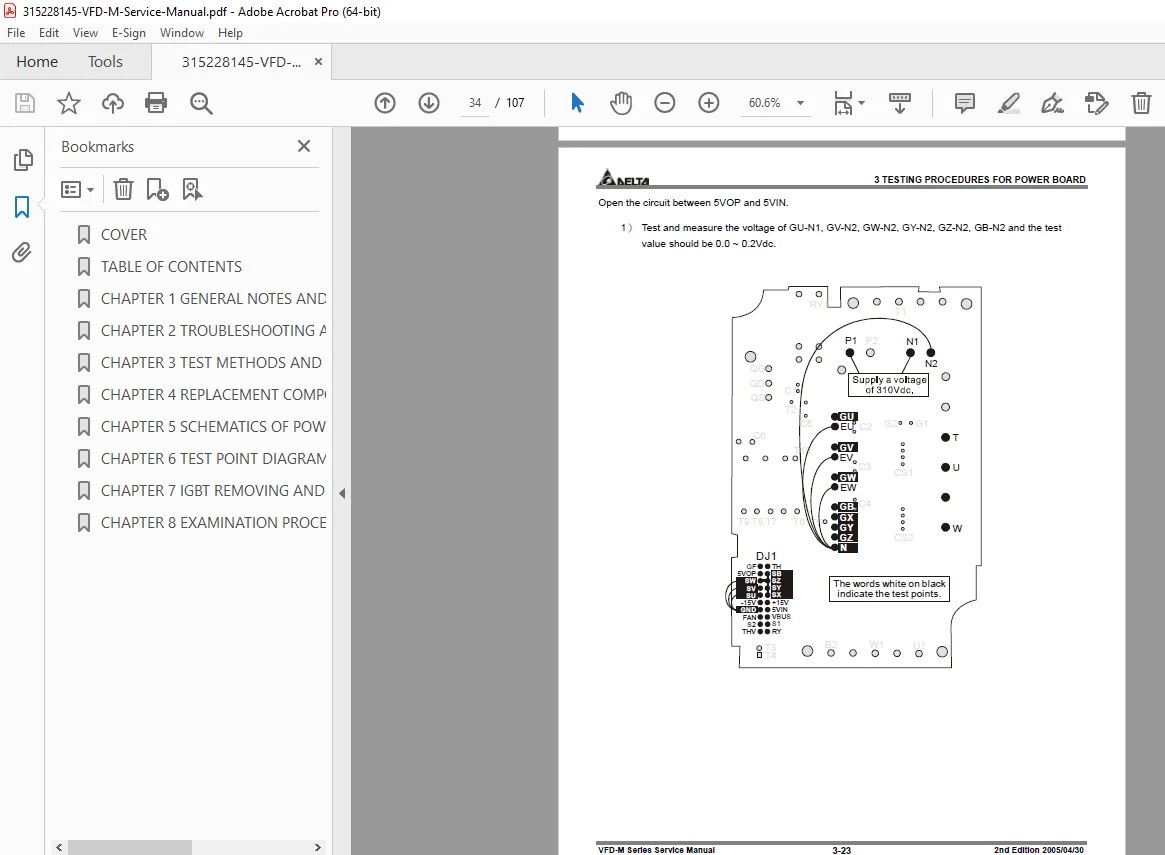The height and width of the screenshot is (855, 1165).
Task: Close the 315228145-VFD document tab
Action: point(318,62)
